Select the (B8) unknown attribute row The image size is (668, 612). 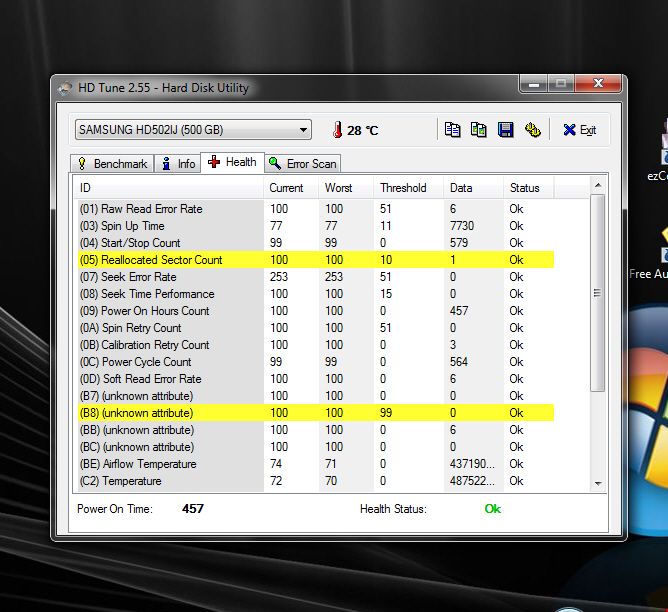(x=316, y=413)
